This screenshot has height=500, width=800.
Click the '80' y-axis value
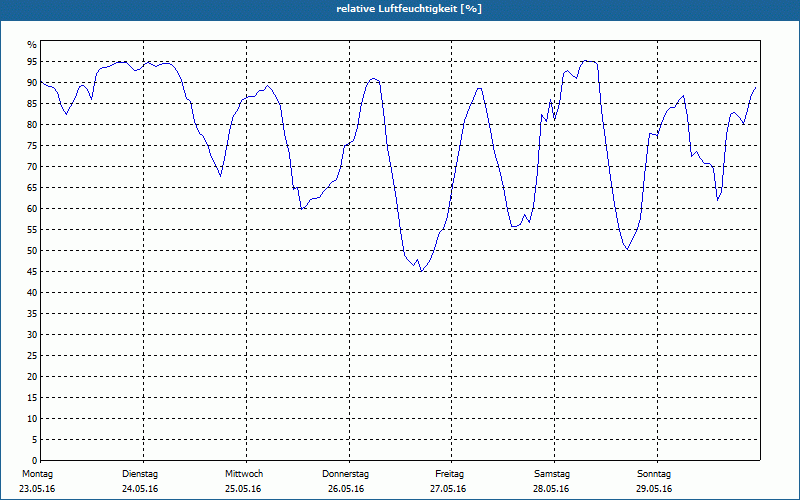[32, 124]
